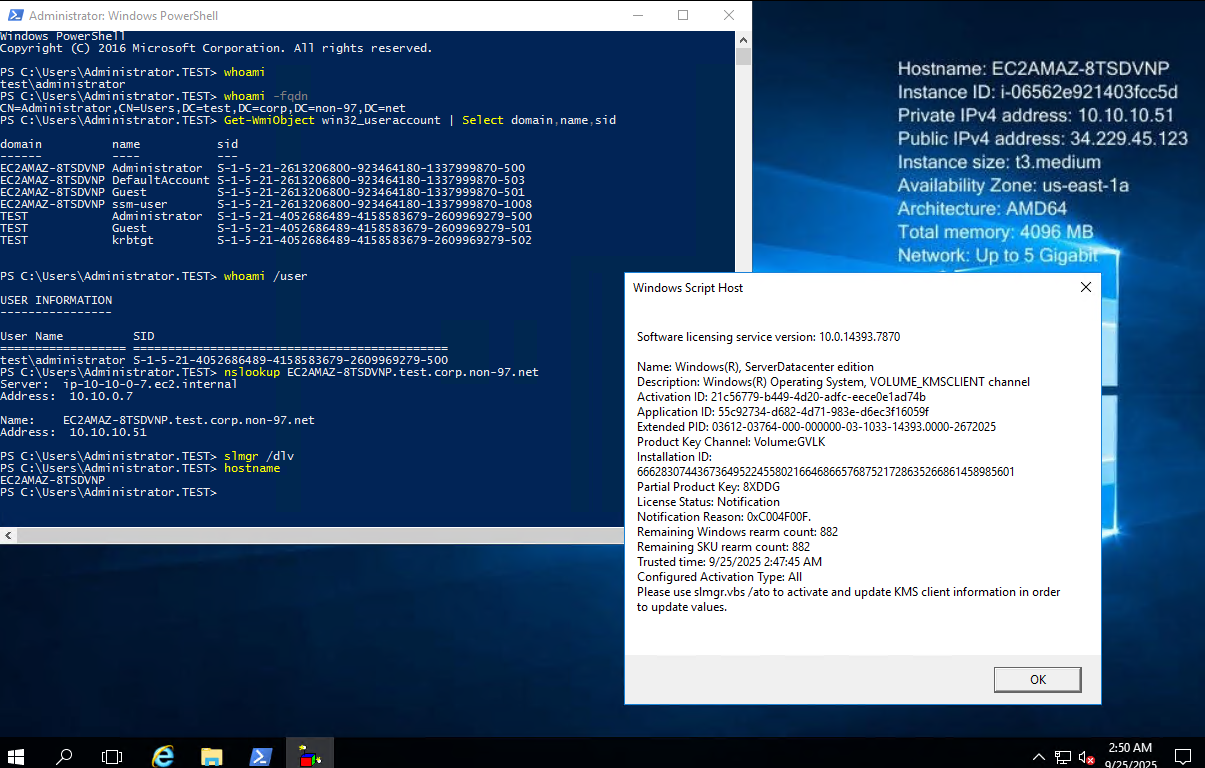Click 'Notification Reason: 0xC004F00F' line
1205x768 pixels.
tap(724, 517)
